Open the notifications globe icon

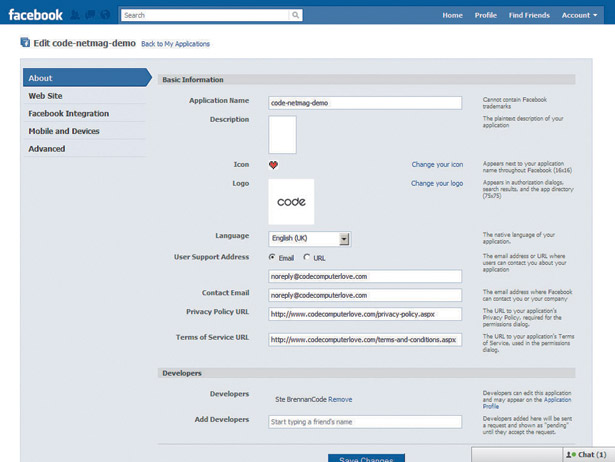[x=105, y=15]
